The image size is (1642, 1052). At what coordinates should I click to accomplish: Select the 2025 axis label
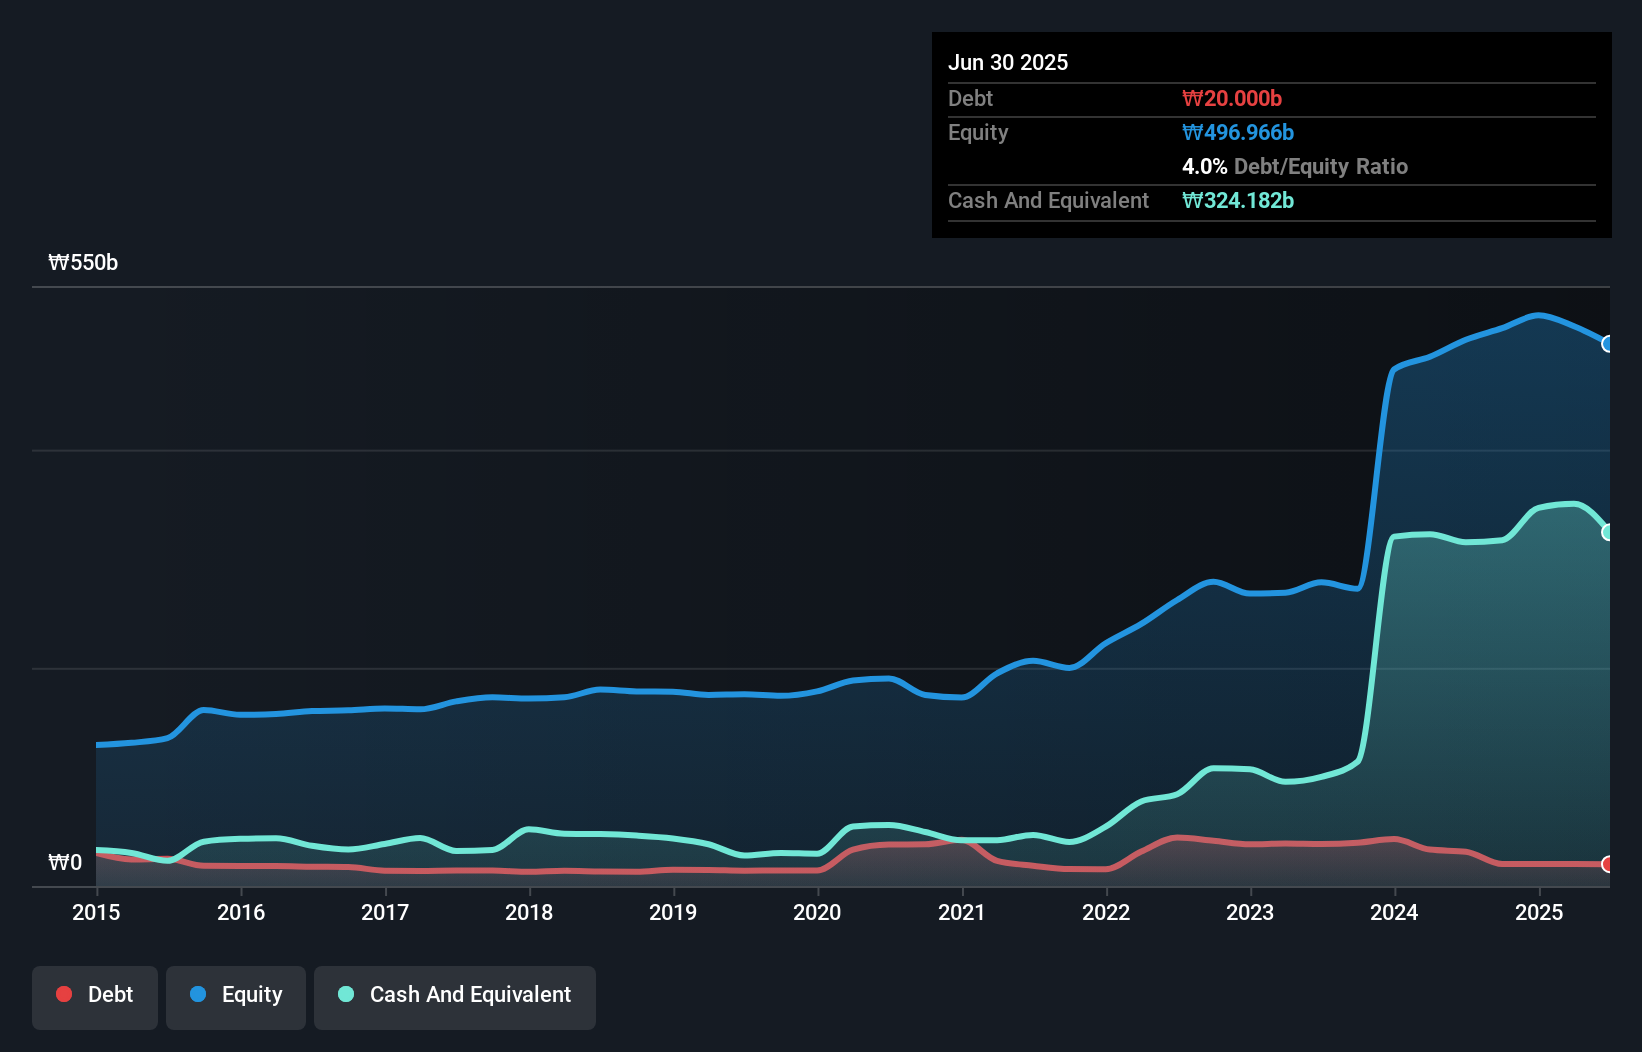[1539, 912]
